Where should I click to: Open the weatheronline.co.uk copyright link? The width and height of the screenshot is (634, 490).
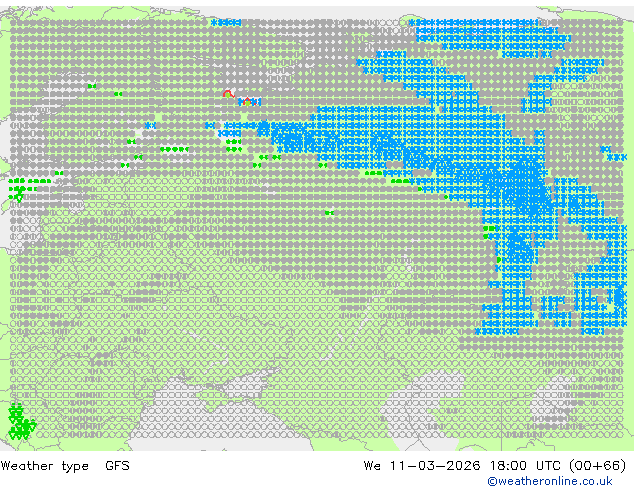[x=549, y=481]
